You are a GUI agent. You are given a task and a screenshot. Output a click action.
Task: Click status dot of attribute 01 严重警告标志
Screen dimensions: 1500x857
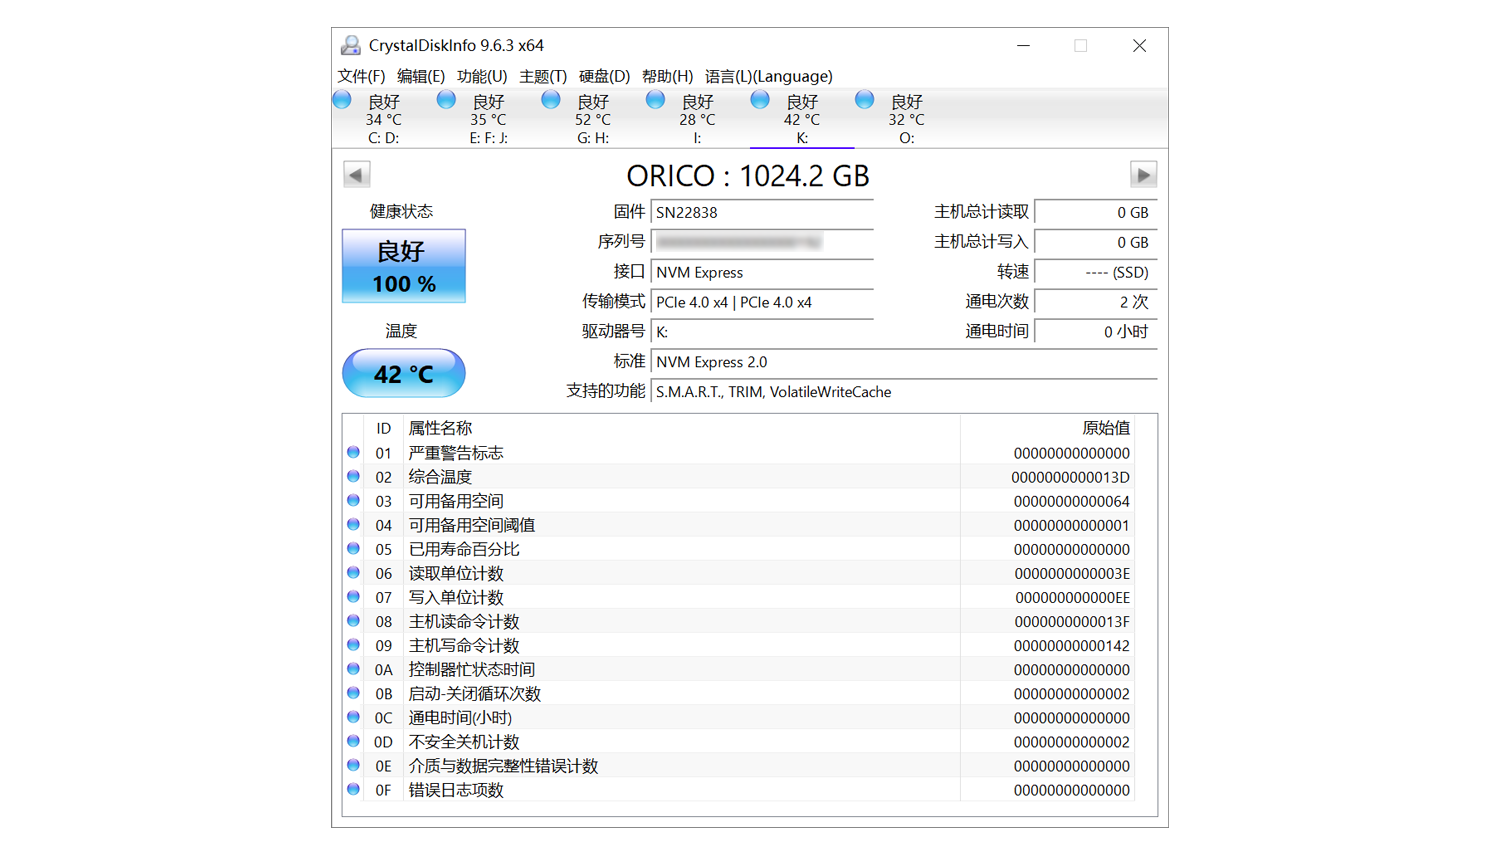[354, 452]
